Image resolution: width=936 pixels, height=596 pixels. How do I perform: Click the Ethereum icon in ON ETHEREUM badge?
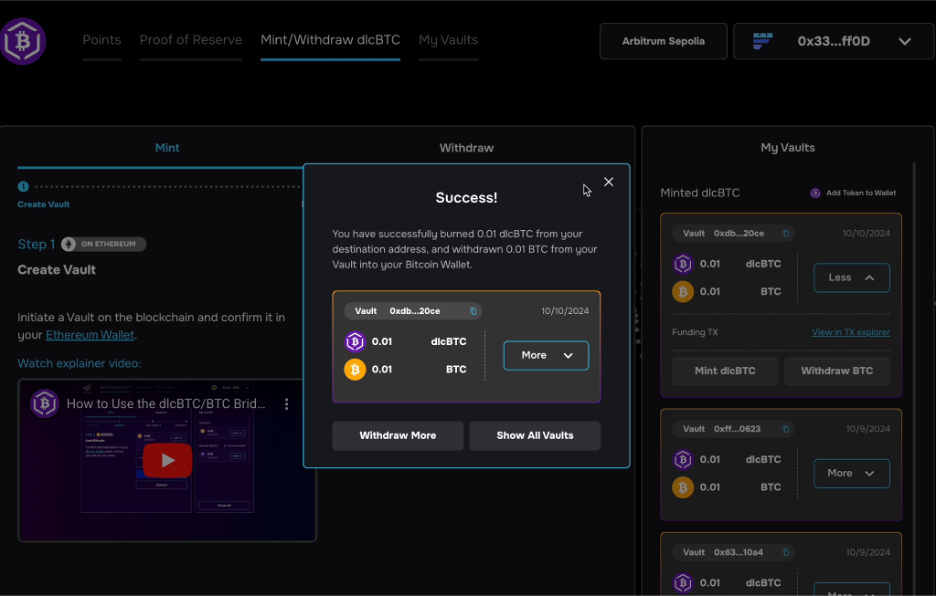(x=69, y=244)
